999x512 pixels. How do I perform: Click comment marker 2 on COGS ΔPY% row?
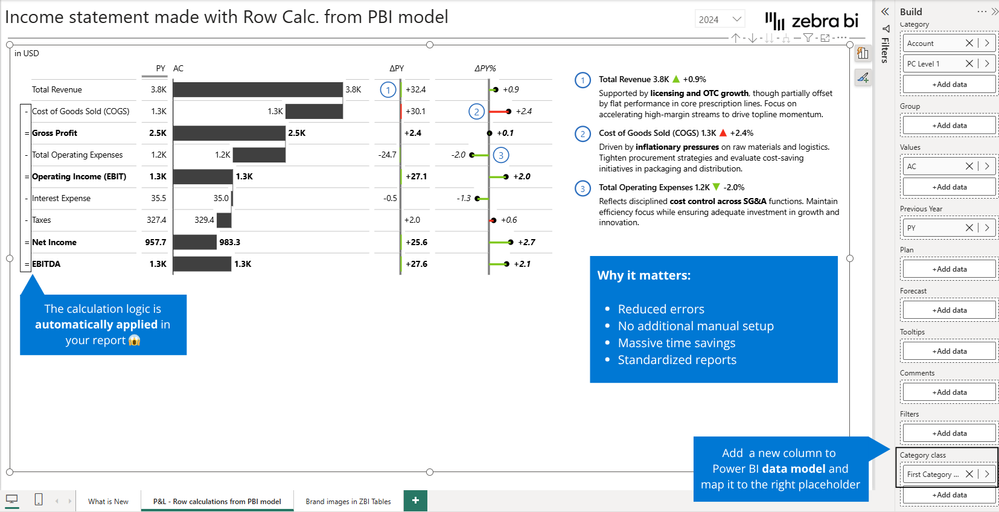476,111
